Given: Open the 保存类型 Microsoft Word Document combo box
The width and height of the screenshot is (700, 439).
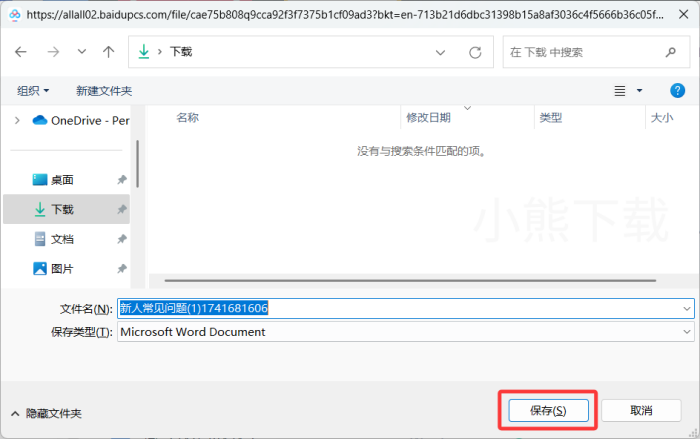Looking at the screenshot, I should 406,332.
